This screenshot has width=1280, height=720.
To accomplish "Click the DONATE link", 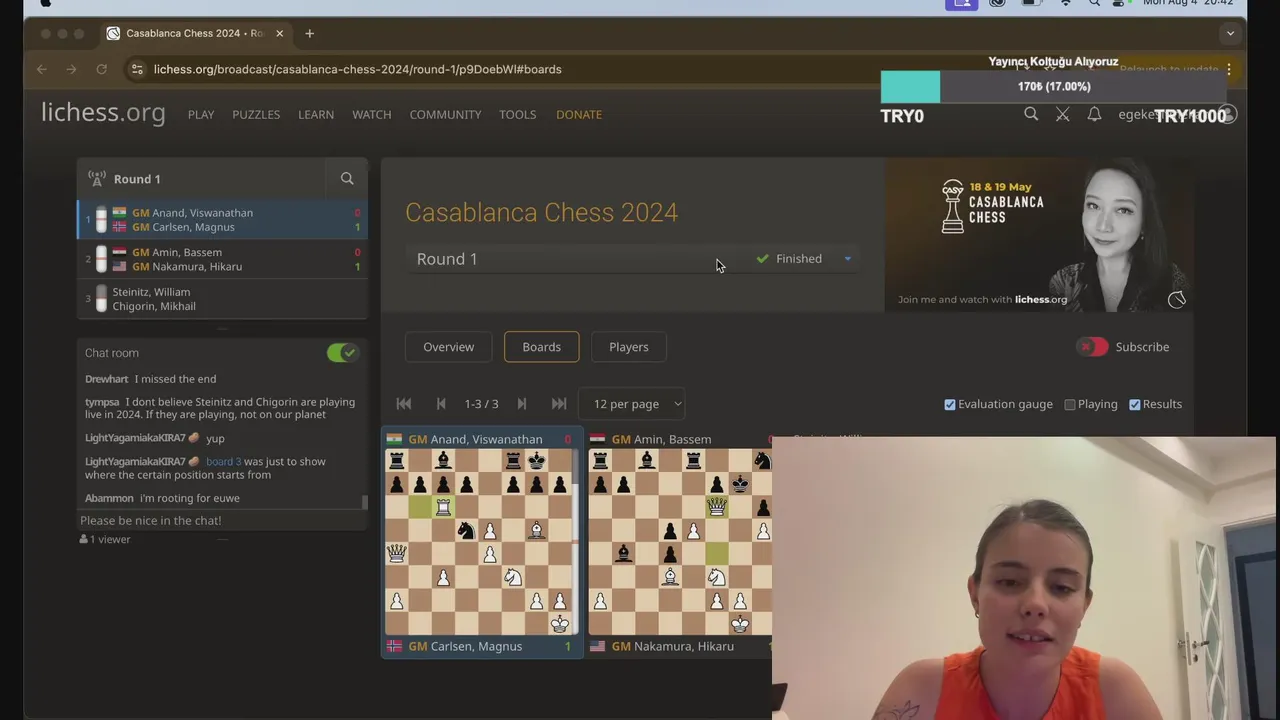I will click(x=579, y=114).
